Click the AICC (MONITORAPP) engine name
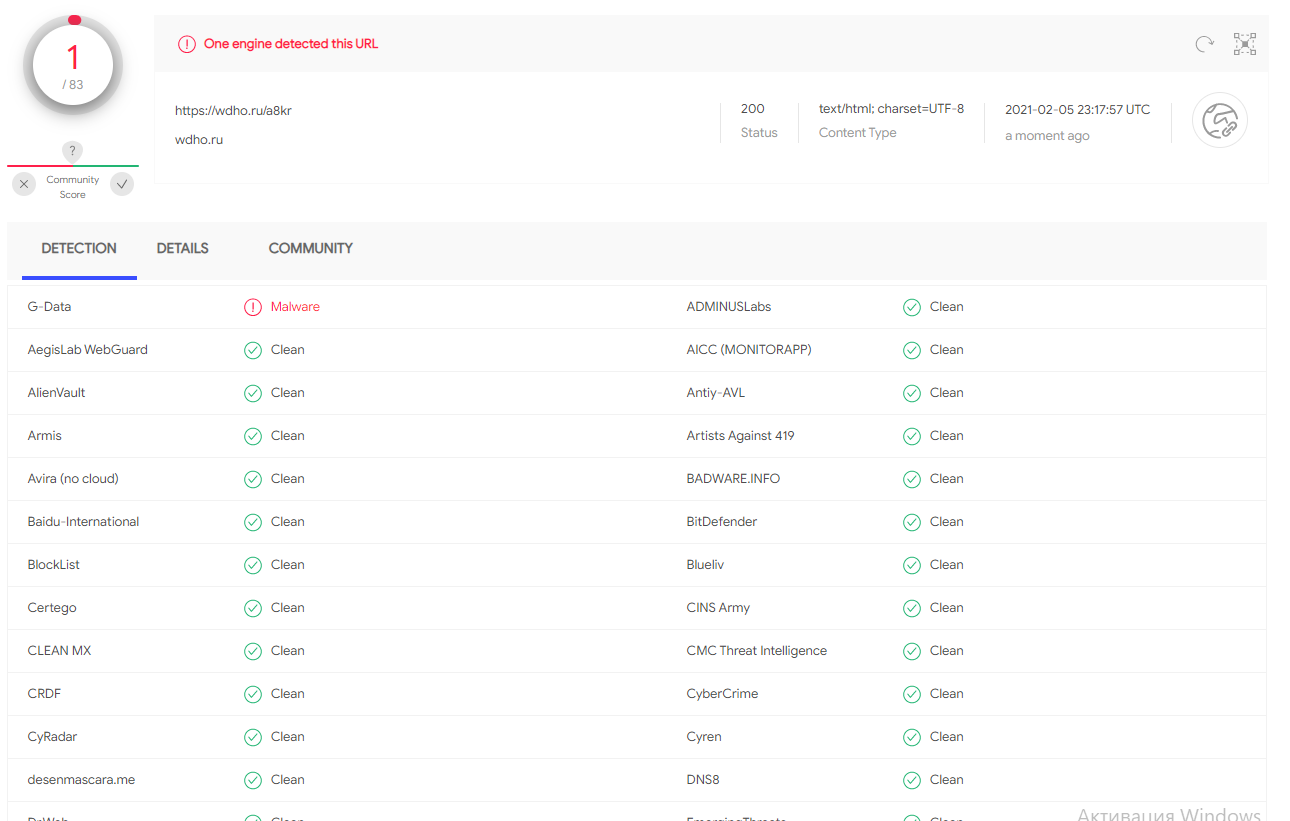This screenshot has height=821, width=1290. point(749,350)
